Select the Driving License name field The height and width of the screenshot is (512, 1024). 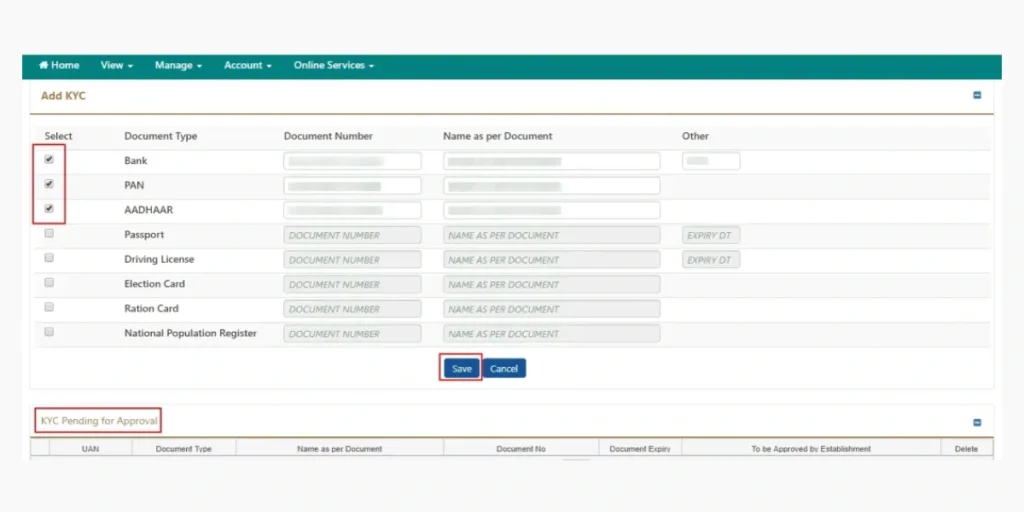pyautogui.click(x=552, y=260)
